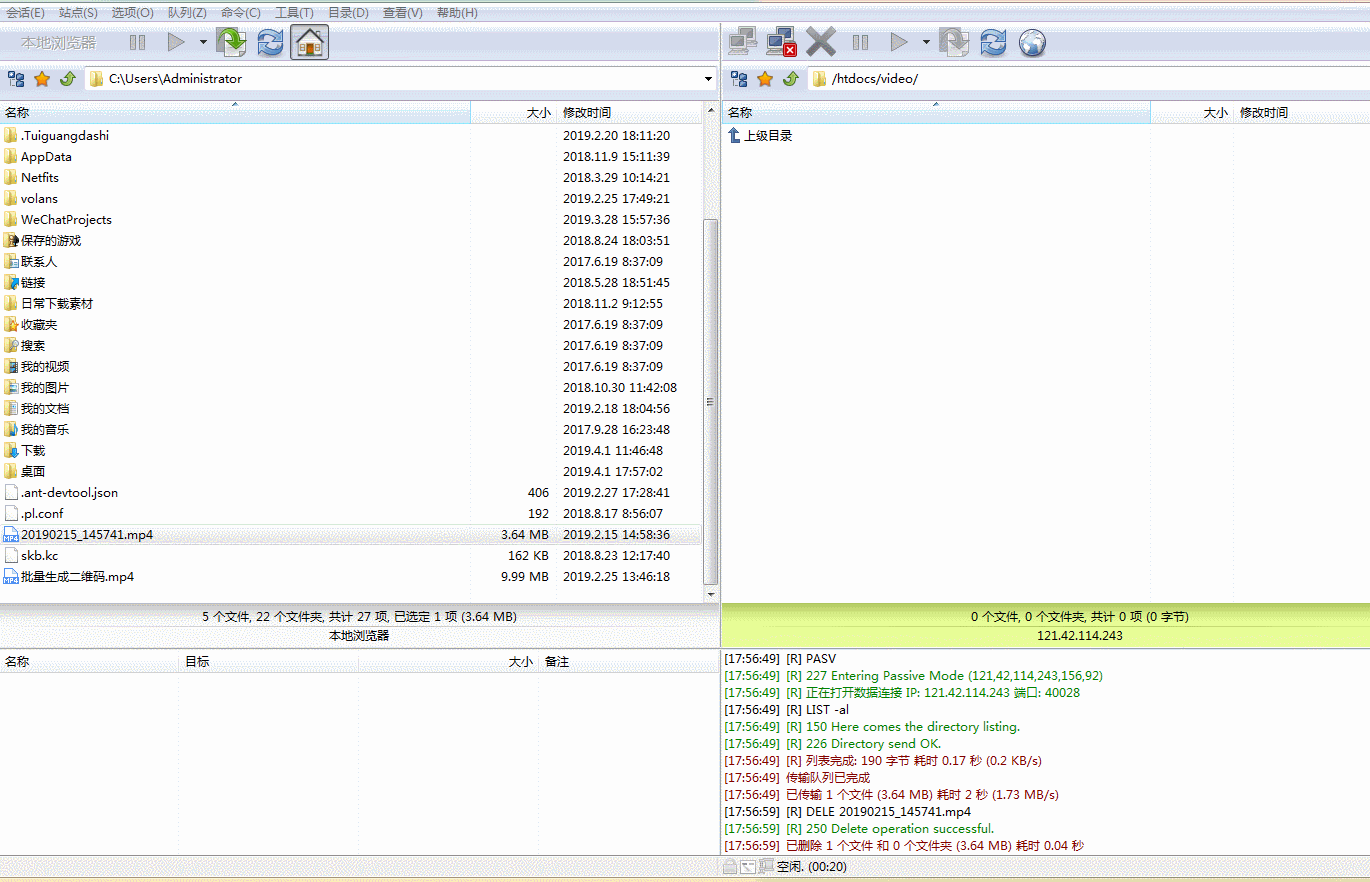Viewport: 1370px width, 882px height.
Task: Open dropdown arrow beside local play button
Action: pyautogui.click(x=203, y=42)
